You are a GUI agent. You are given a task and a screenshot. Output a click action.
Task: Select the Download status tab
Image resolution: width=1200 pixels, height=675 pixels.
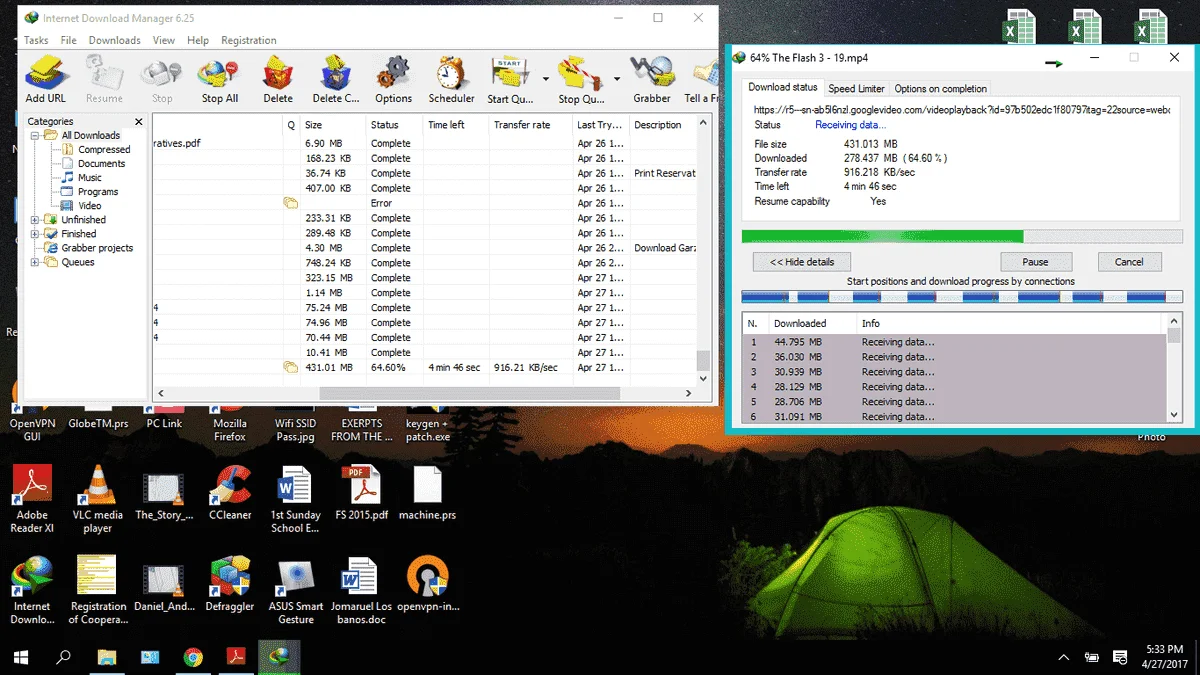click(x=783, y=87)
